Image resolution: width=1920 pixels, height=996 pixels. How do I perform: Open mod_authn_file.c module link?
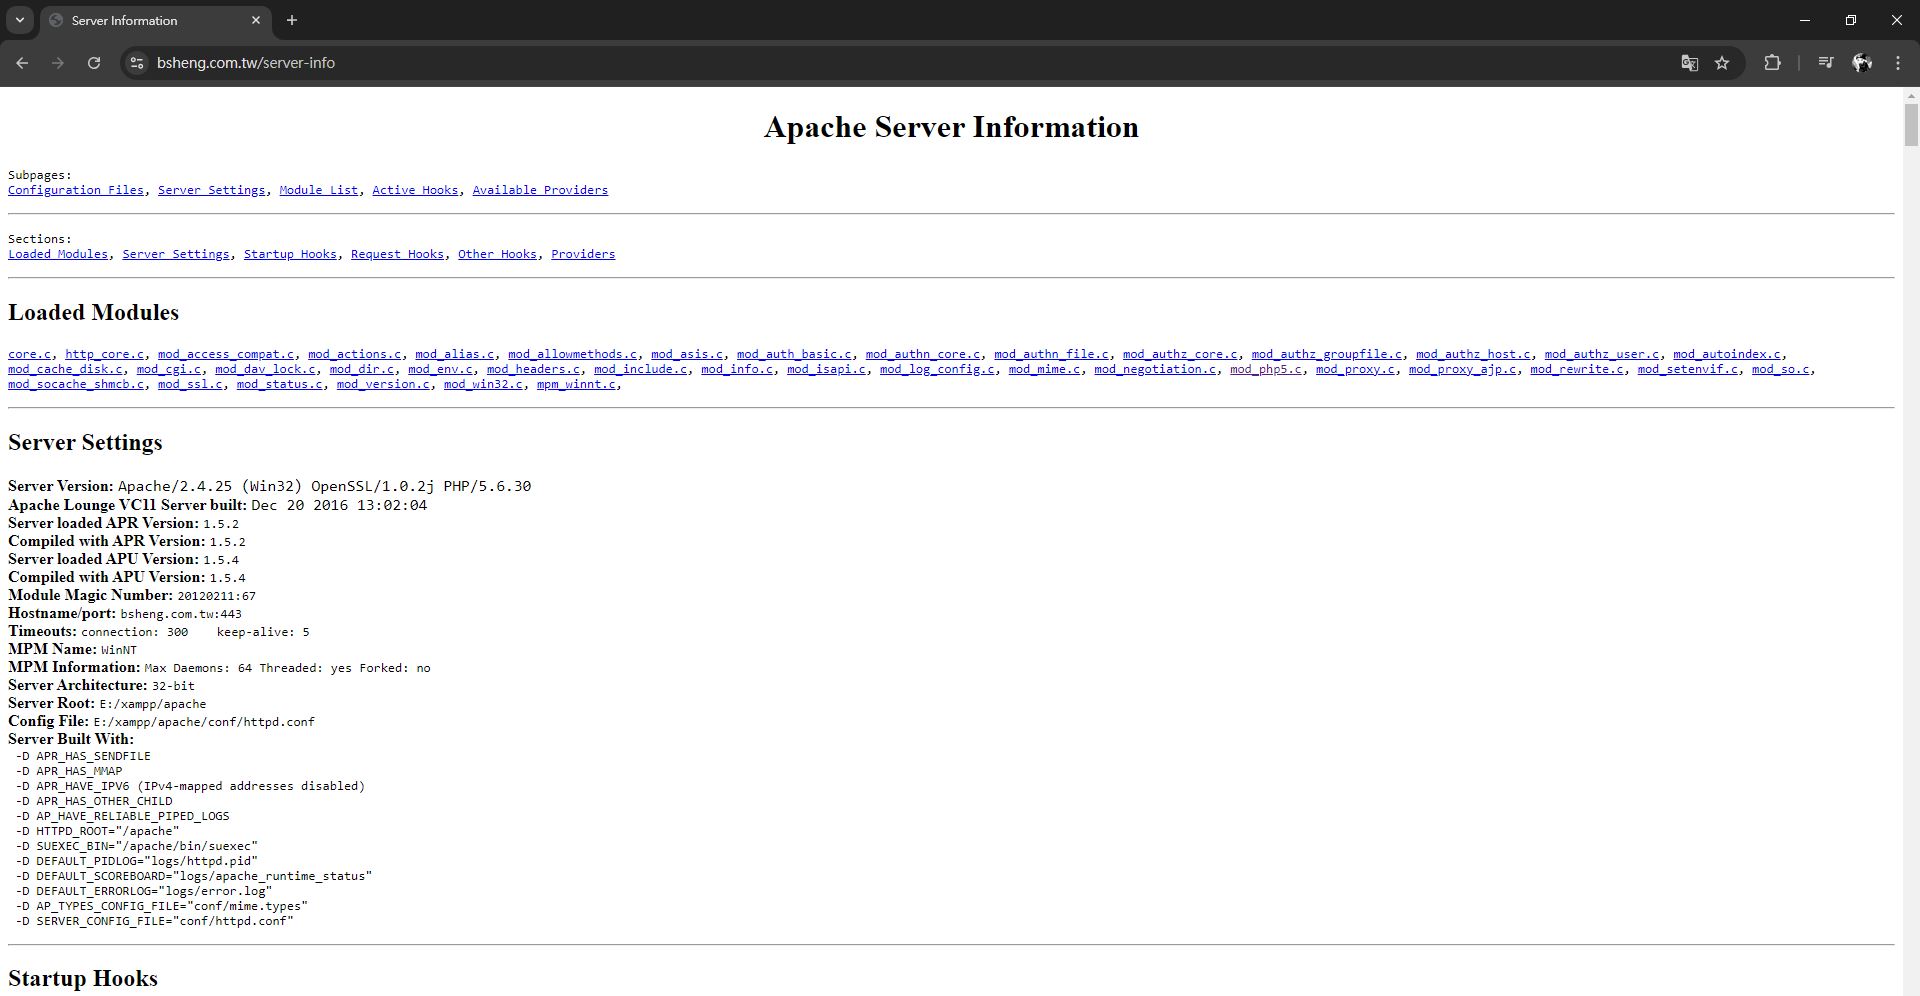click(x=1052, y=354)
